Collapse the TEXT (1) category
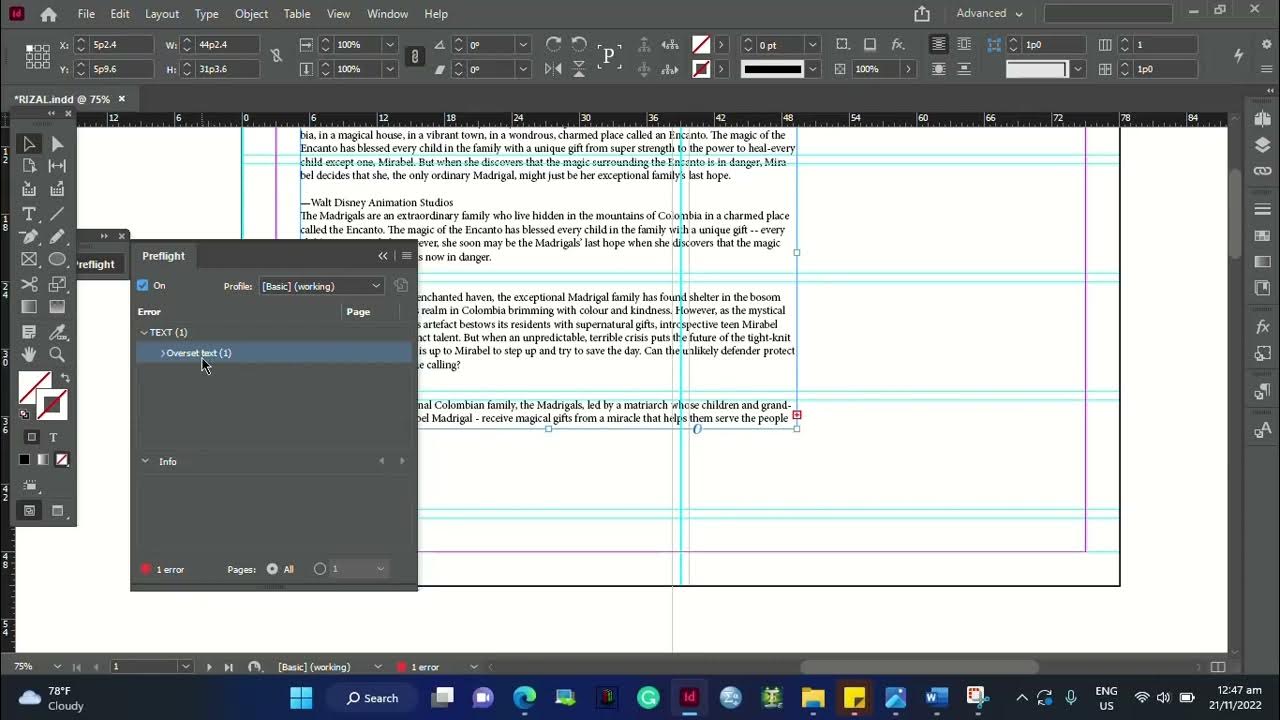The height and width of the screenshot is (720, 1280). tap(144, 332)
